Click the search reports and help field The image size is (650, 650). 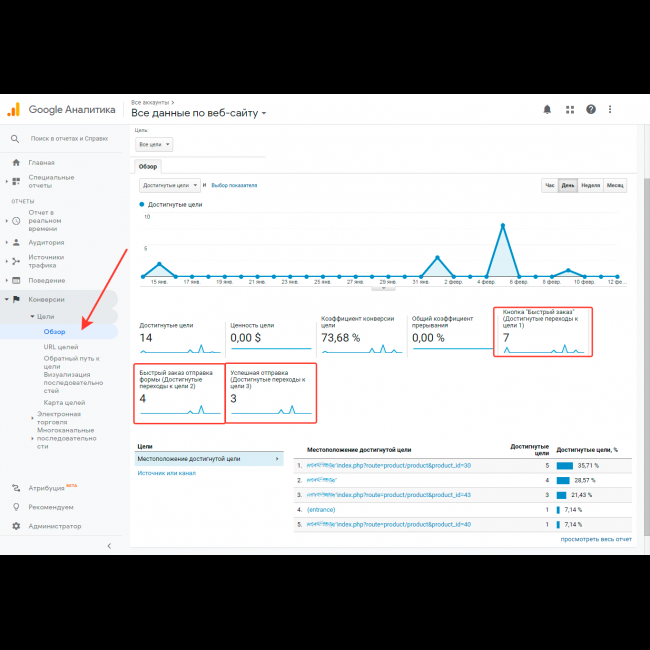pos(69,139)
